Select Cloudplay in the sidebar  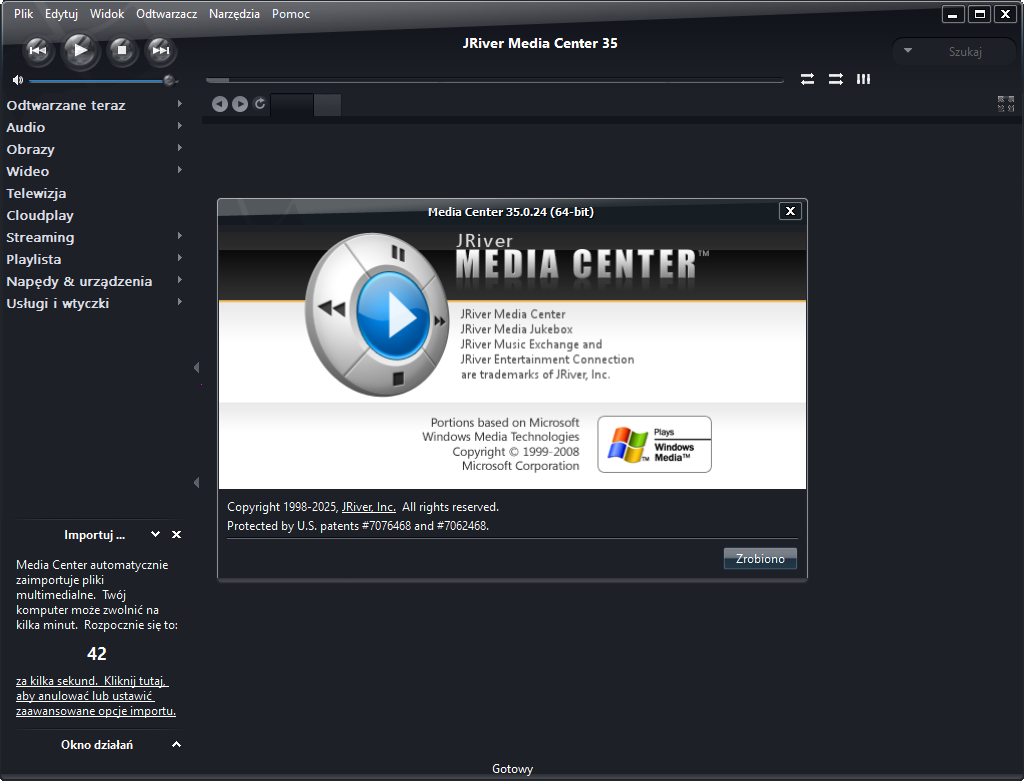click(40, 215)
